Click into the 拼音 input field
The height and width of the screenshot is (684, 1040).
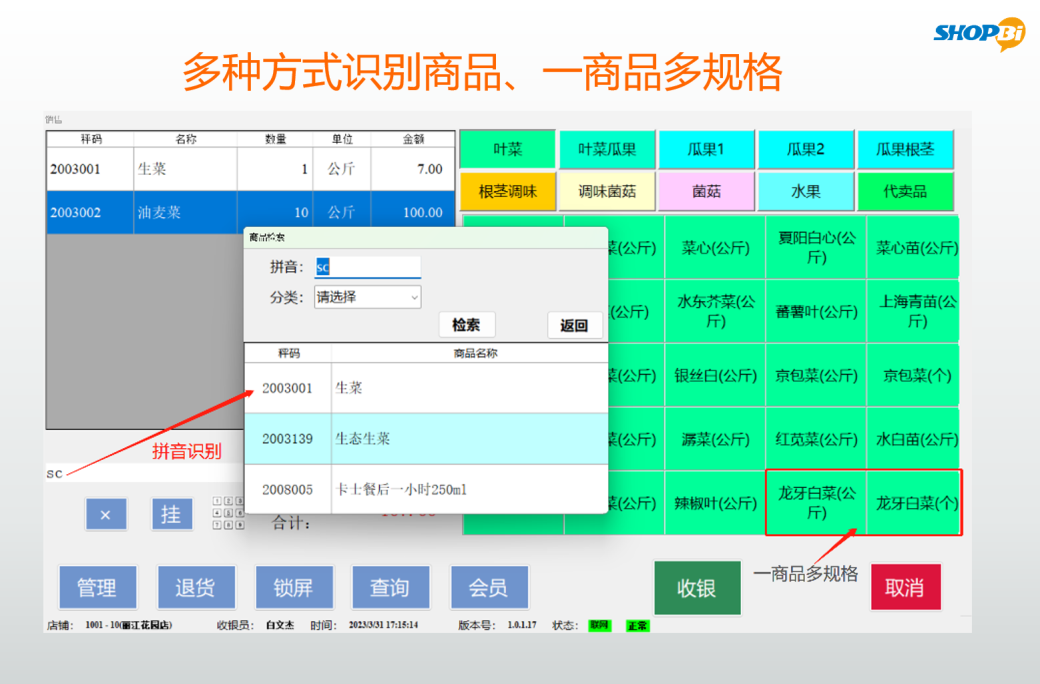[367, 267]
